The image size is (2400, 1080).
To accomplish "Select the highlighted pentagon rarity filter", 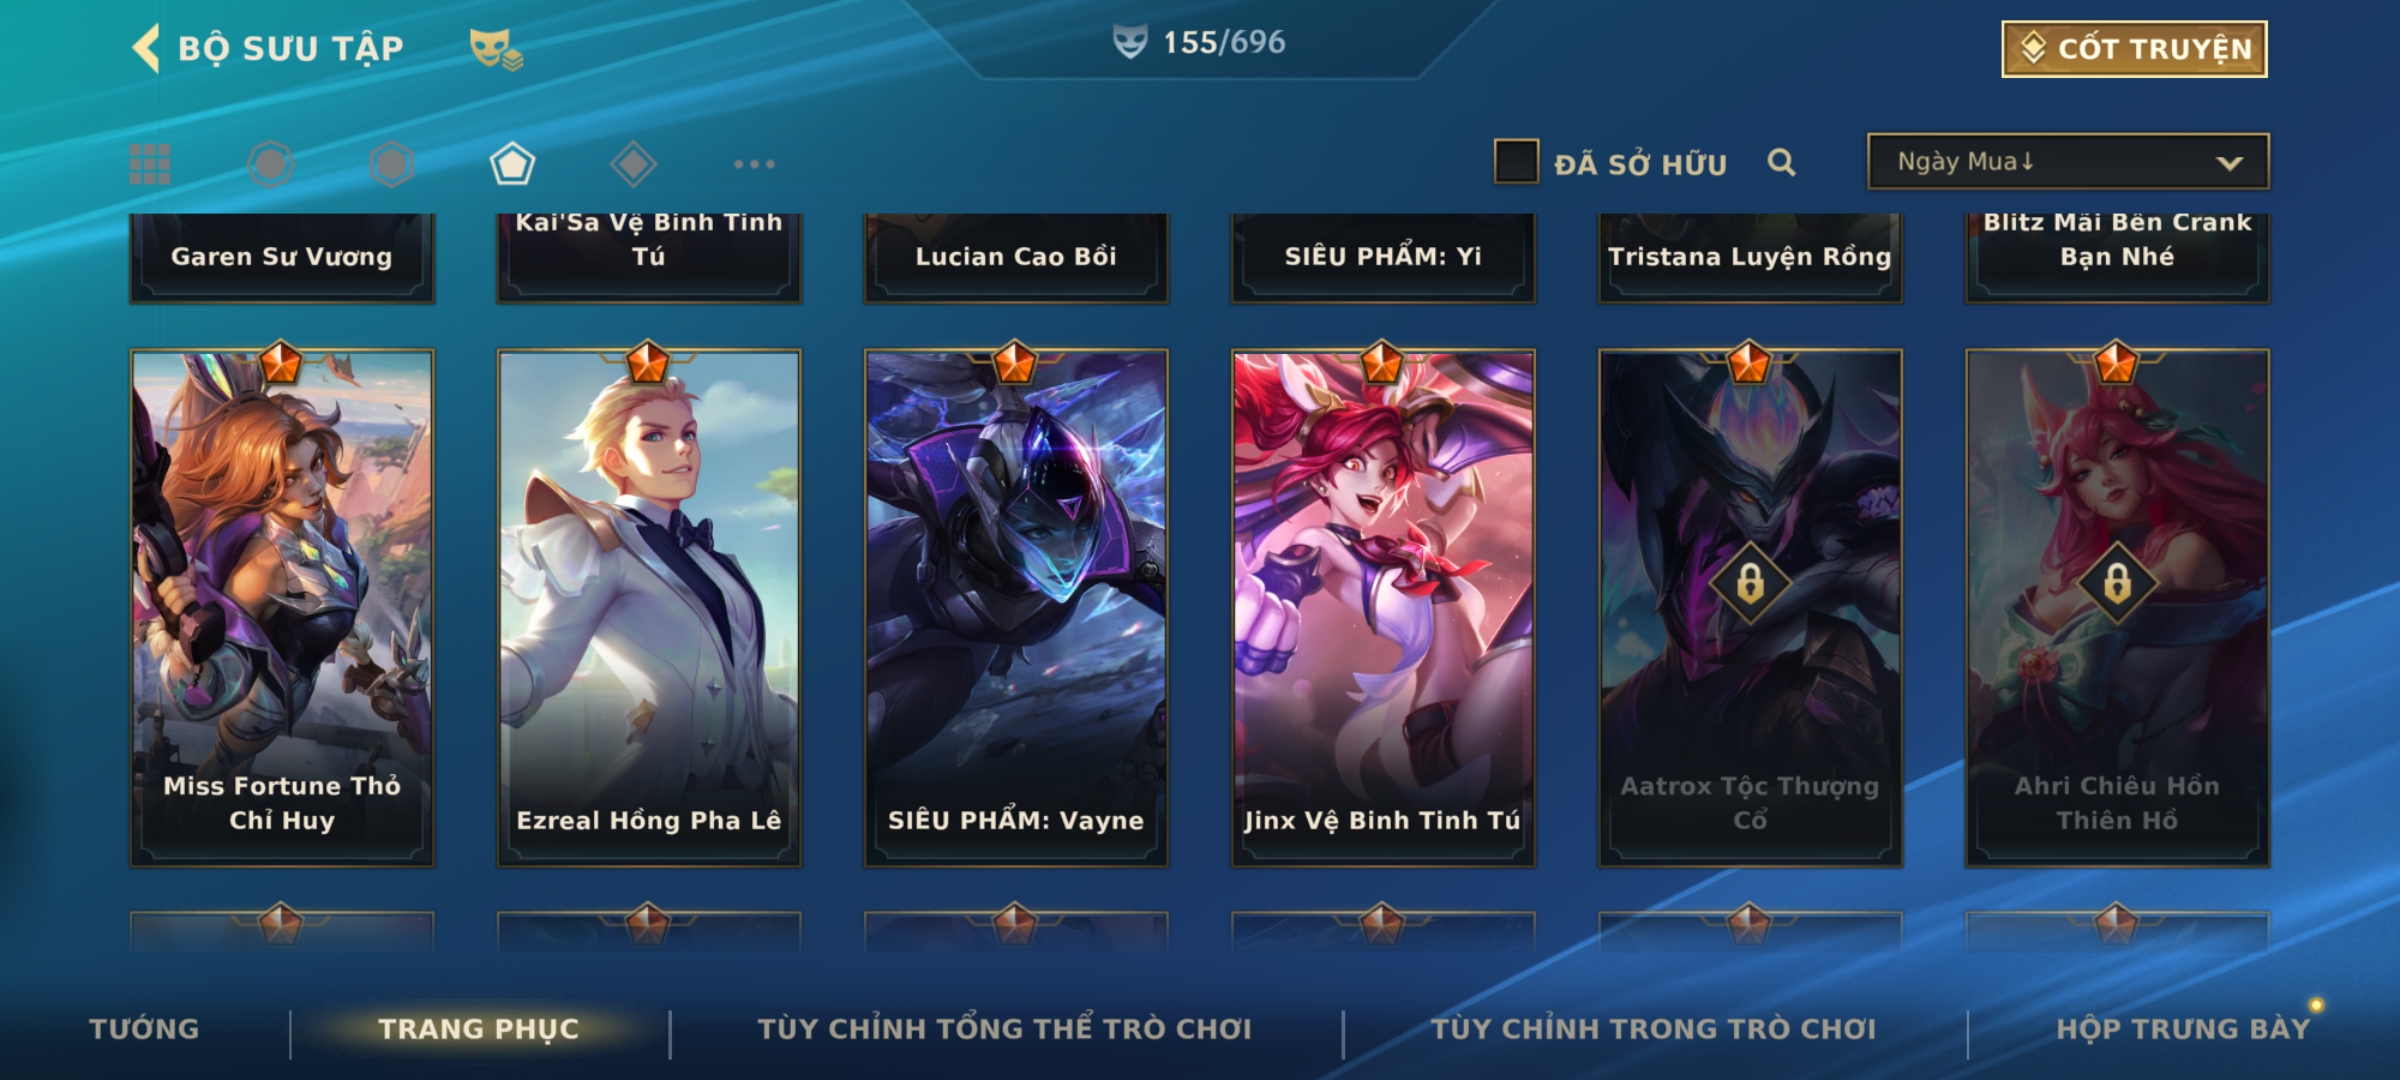I will tap(512, 164).
